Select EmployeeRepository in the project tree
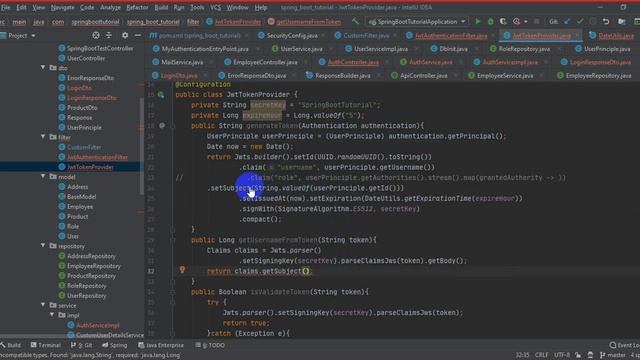This screenshot has width=640, height=360. tap(93, 266)
